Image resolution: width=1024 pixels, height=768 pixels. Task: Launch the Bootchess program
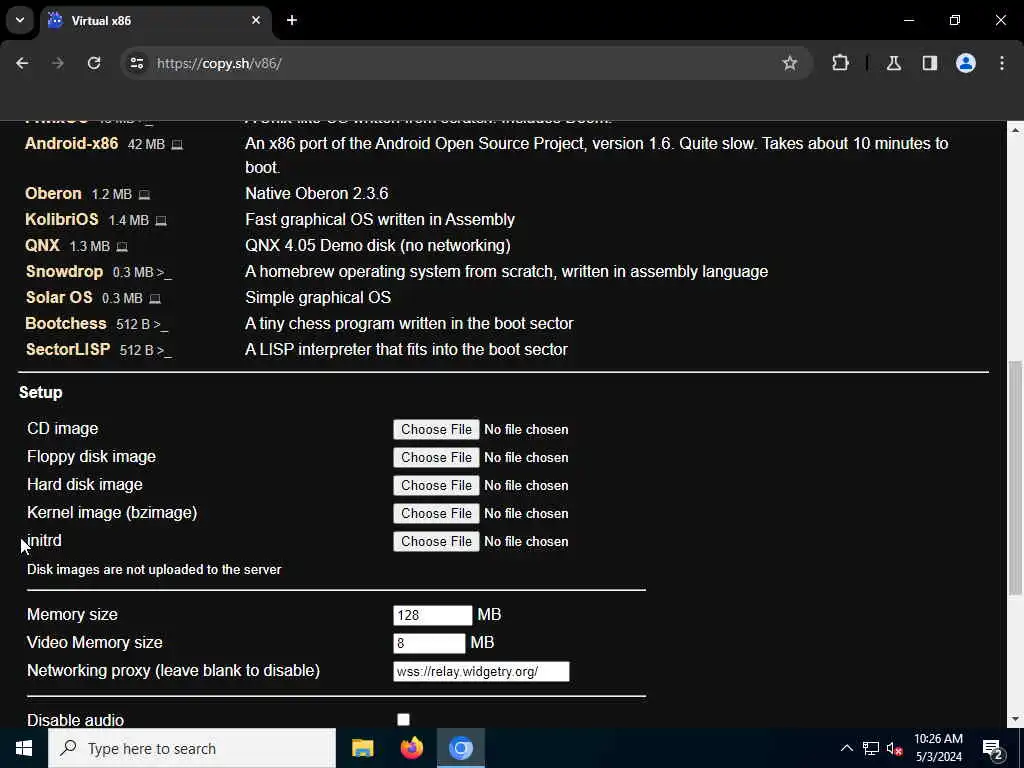point(66,324)
